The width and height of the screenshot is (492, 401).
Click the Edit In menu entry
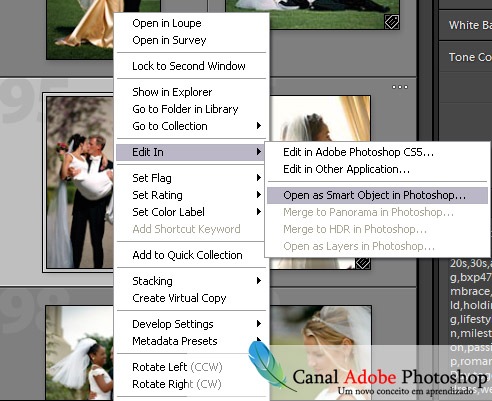coord(191,152)
